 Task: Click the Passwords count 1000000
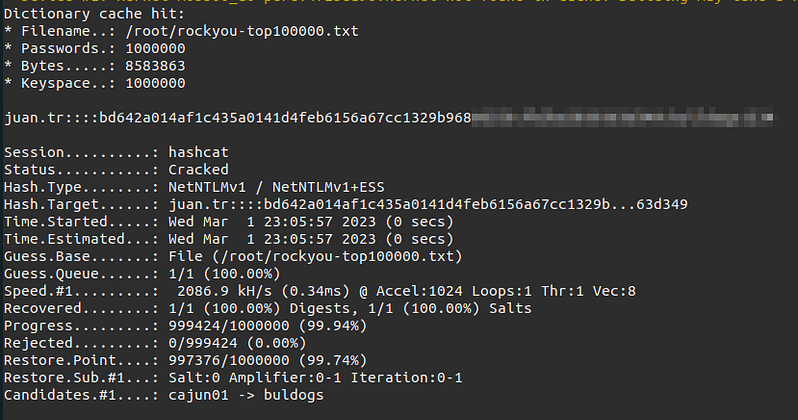[156, 49]
